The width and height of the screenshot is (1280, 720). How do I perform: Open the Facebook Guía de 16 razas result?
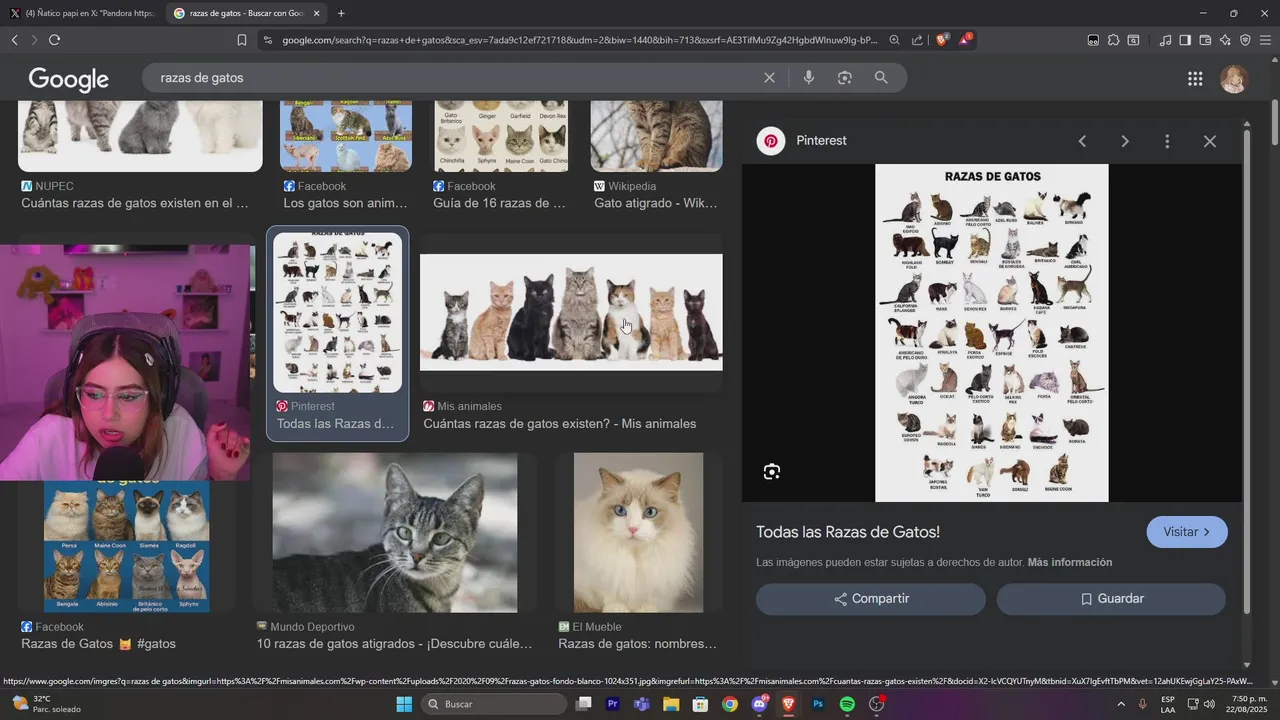coord(499,203)
